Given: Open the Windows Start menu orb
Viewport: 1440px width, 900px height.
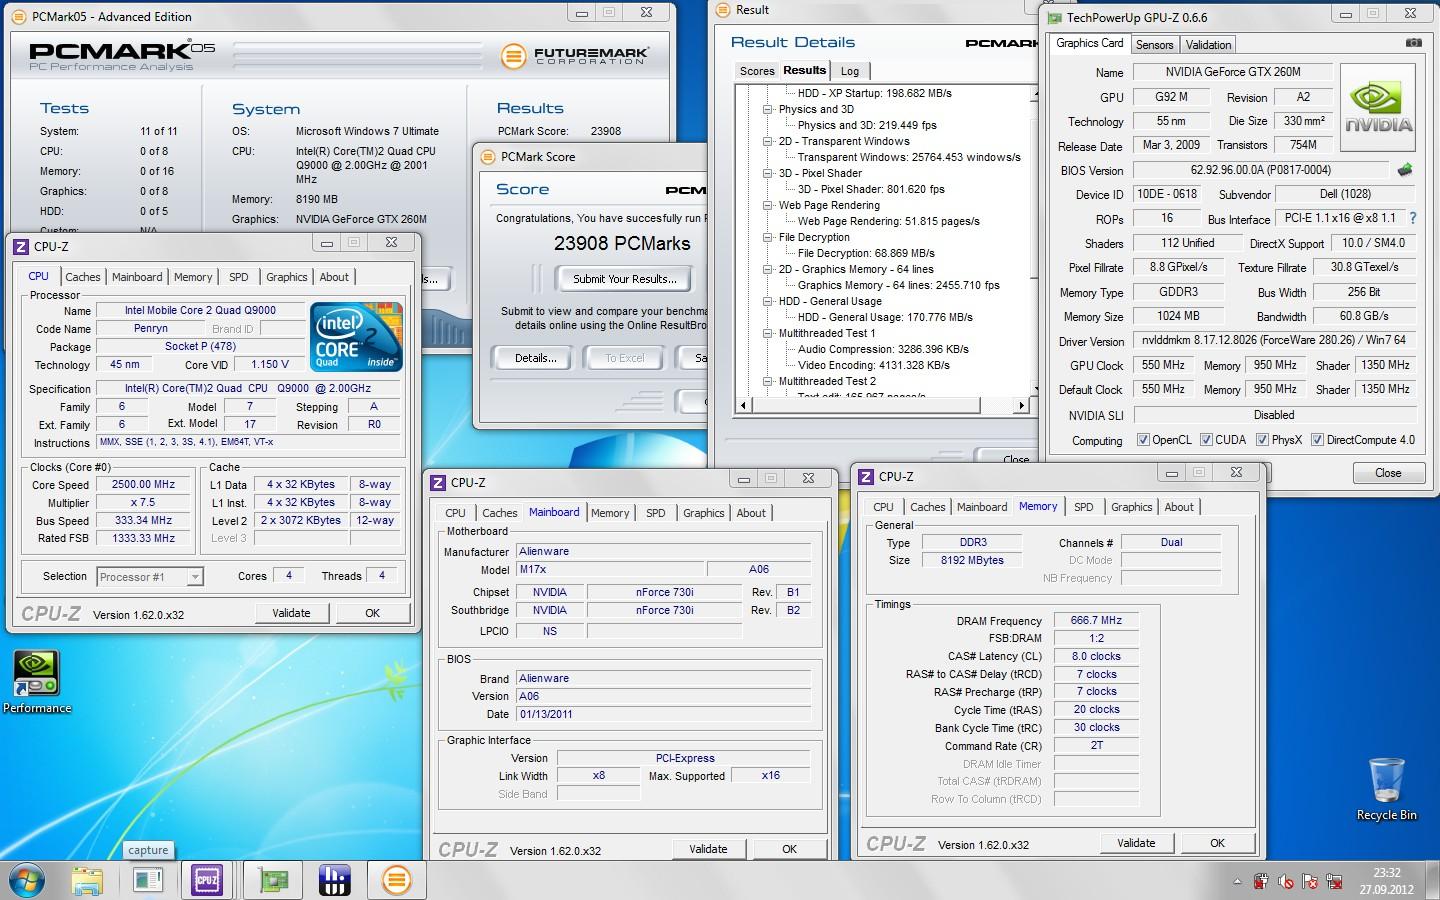Looking at the screenshot, I should (25, 880).
